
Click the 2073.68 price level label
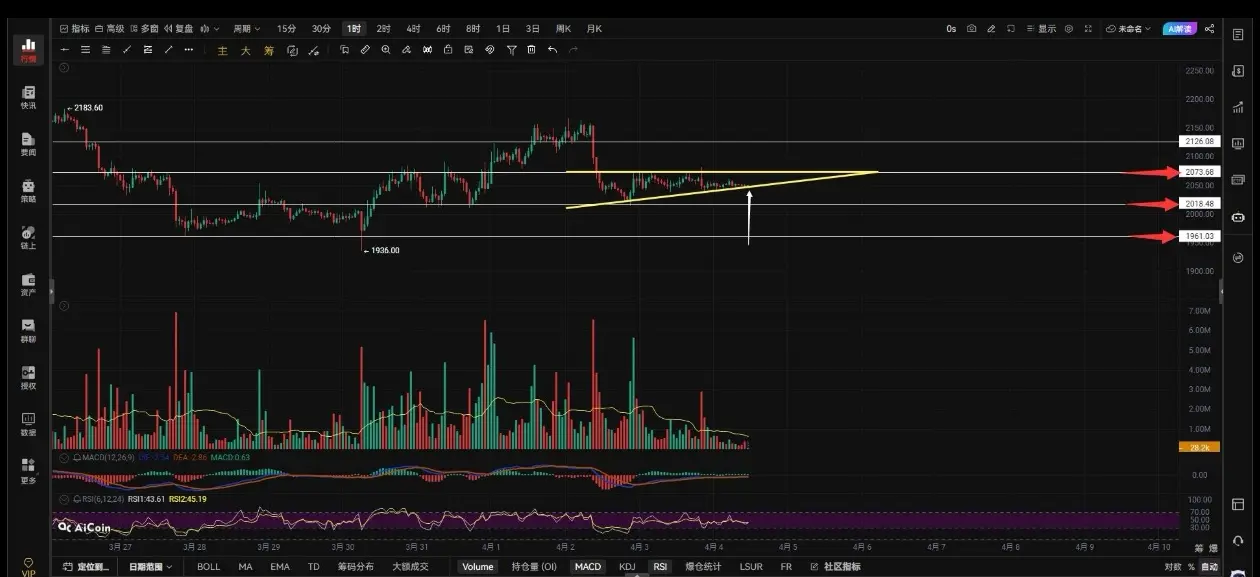[x=1200, y=172]
